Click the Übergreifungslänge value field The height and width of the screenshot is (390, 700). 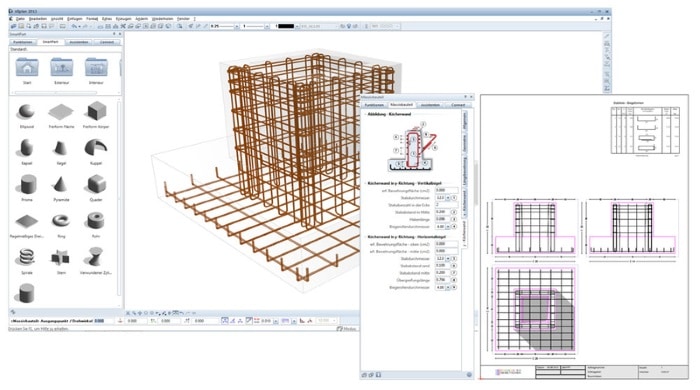coord(443,280)
